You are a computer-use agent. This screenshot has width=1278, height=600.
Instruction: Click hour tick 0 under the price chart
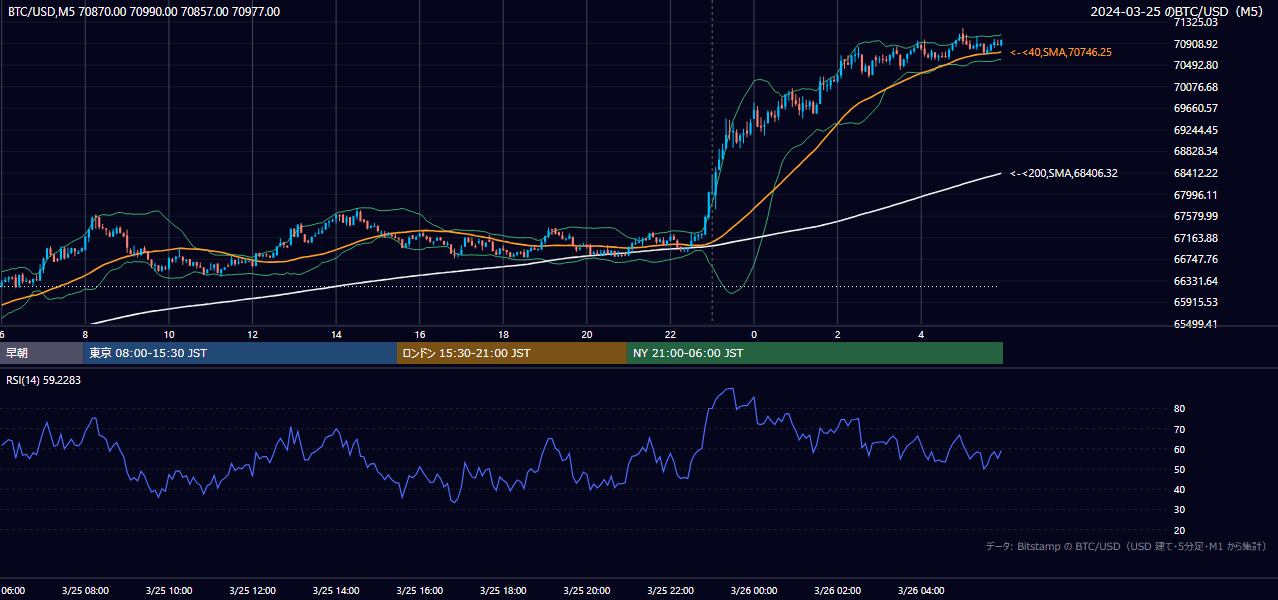(754, 334)
